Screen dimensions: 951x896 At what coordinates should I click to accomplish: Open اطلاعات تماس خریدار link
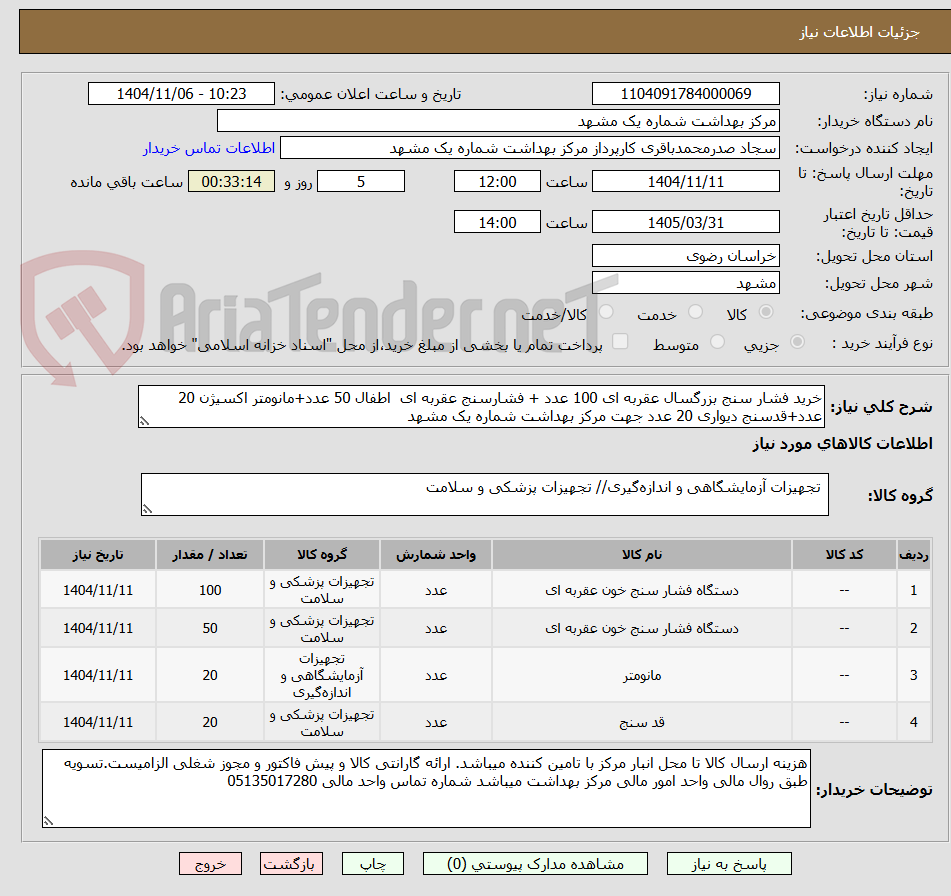(209, 148)
